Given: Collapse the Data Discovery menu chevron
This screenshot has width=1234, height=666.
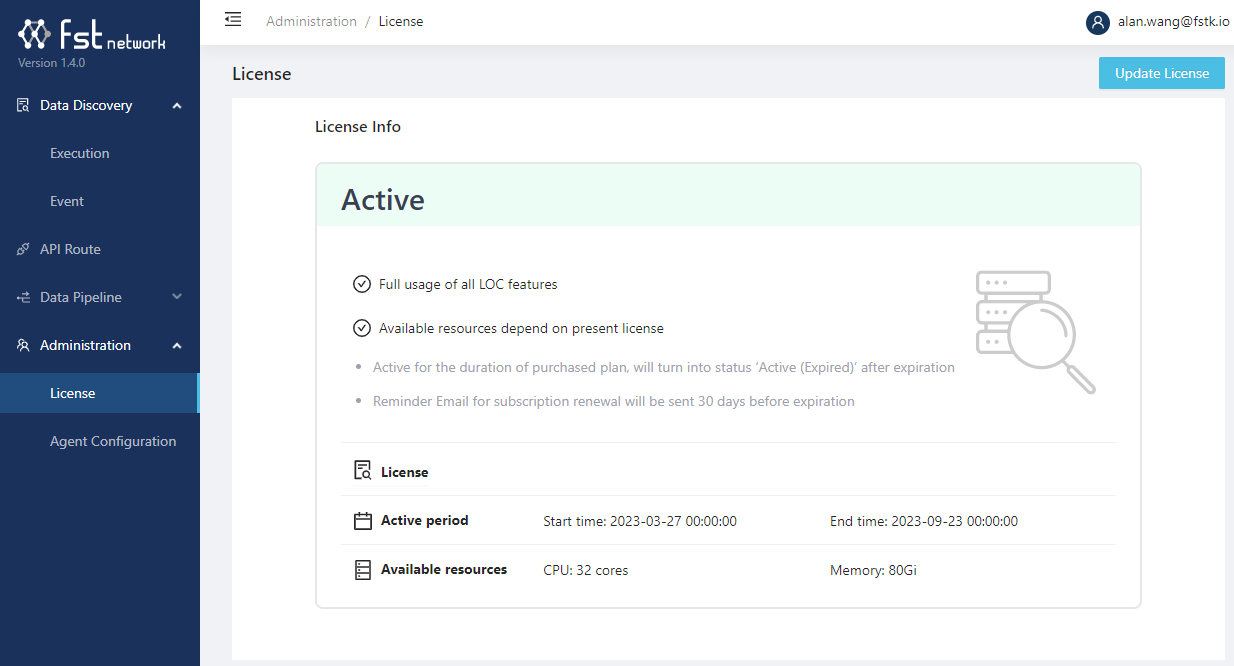Looking at the screenshot, I should pos(177,105).
